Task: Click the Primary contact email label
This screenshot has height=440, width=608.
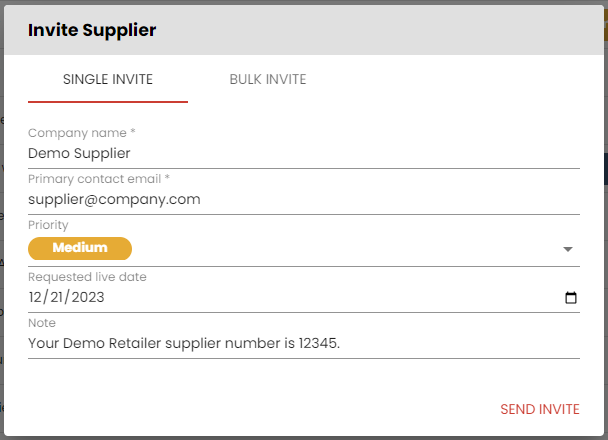Action: point(99,179)
